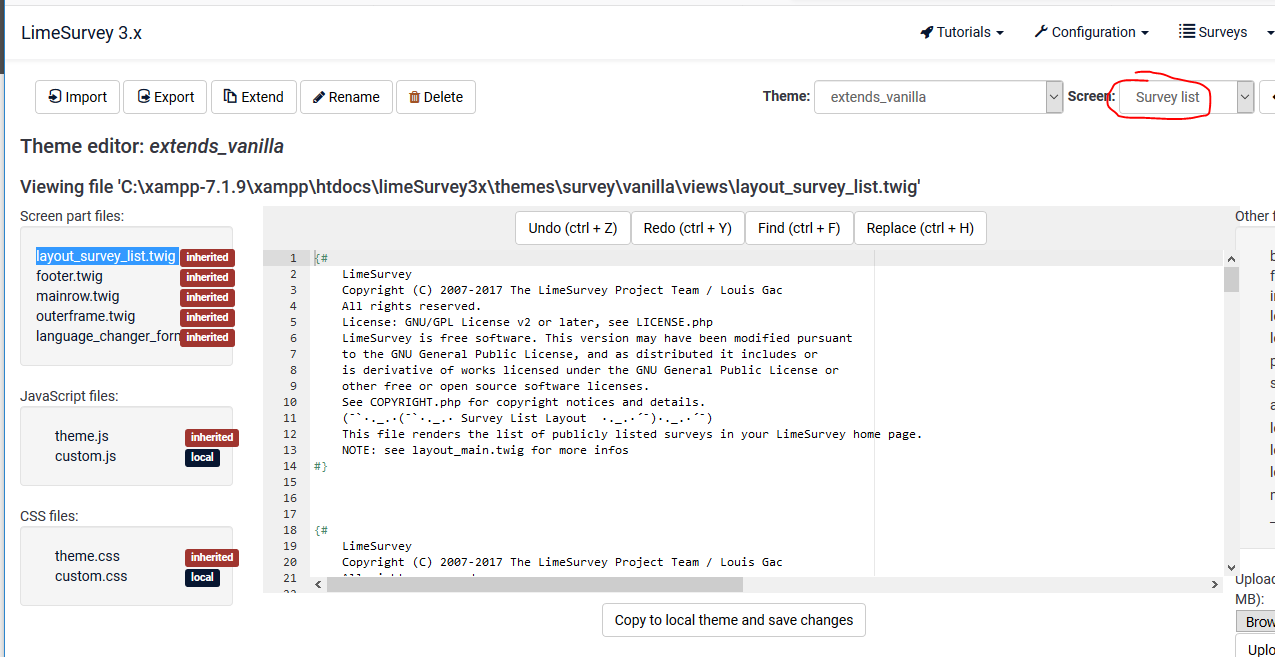Click the Surveys list icon

coord(1187,32)
